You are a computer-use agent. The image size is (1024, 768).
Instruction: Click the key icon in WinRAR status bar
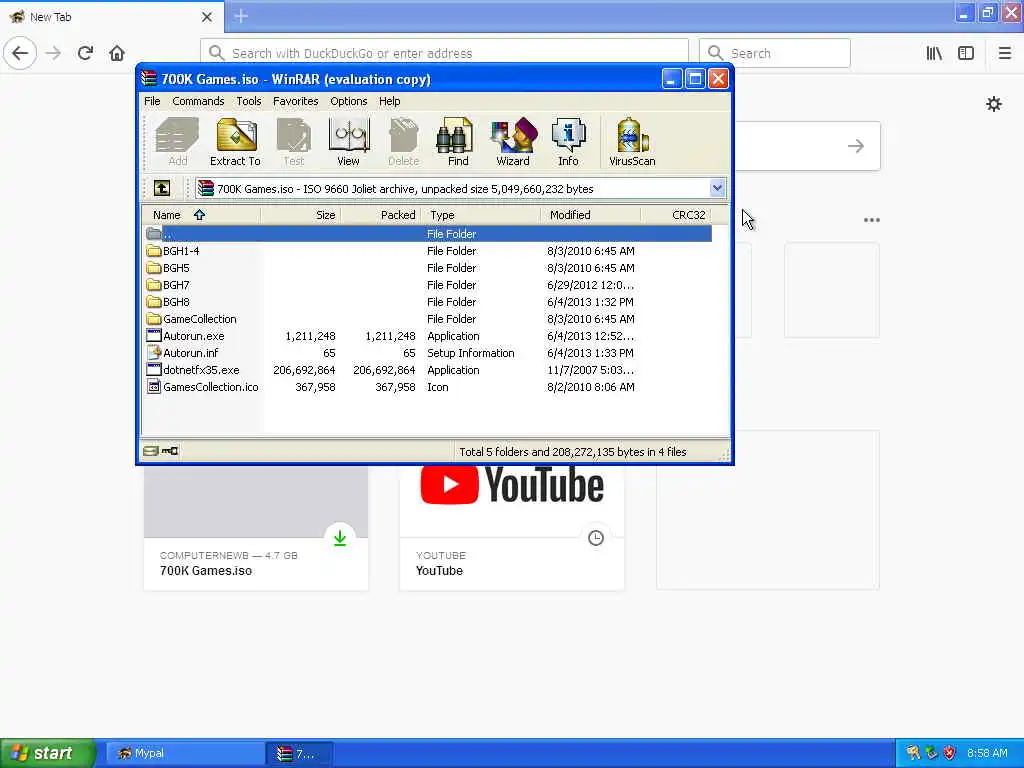coord(170,451)
